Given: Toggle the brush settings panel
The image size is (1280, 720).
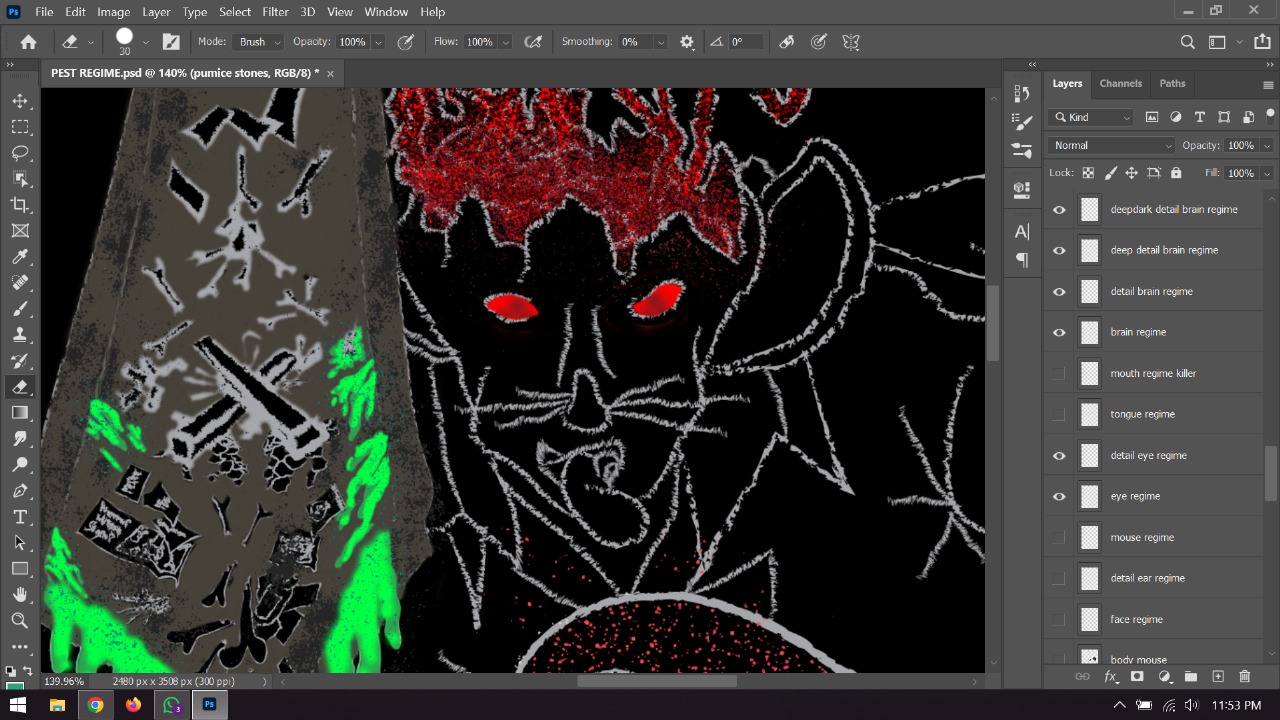Looking at the screenshot, I should 171,42.
